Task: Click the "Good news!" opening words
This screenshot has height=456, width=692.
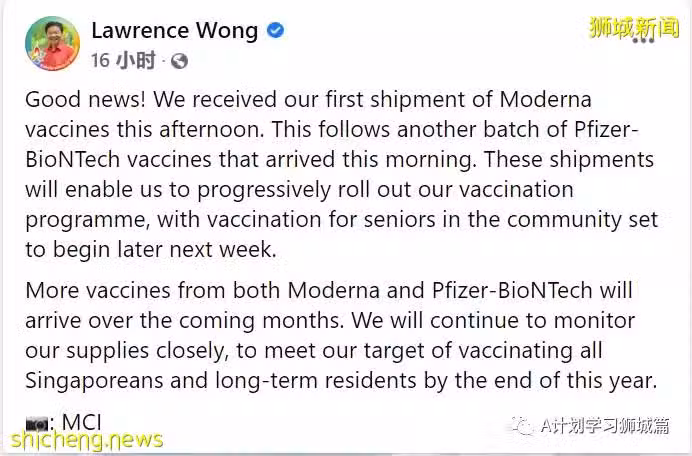Action: (x=86, y=99)
